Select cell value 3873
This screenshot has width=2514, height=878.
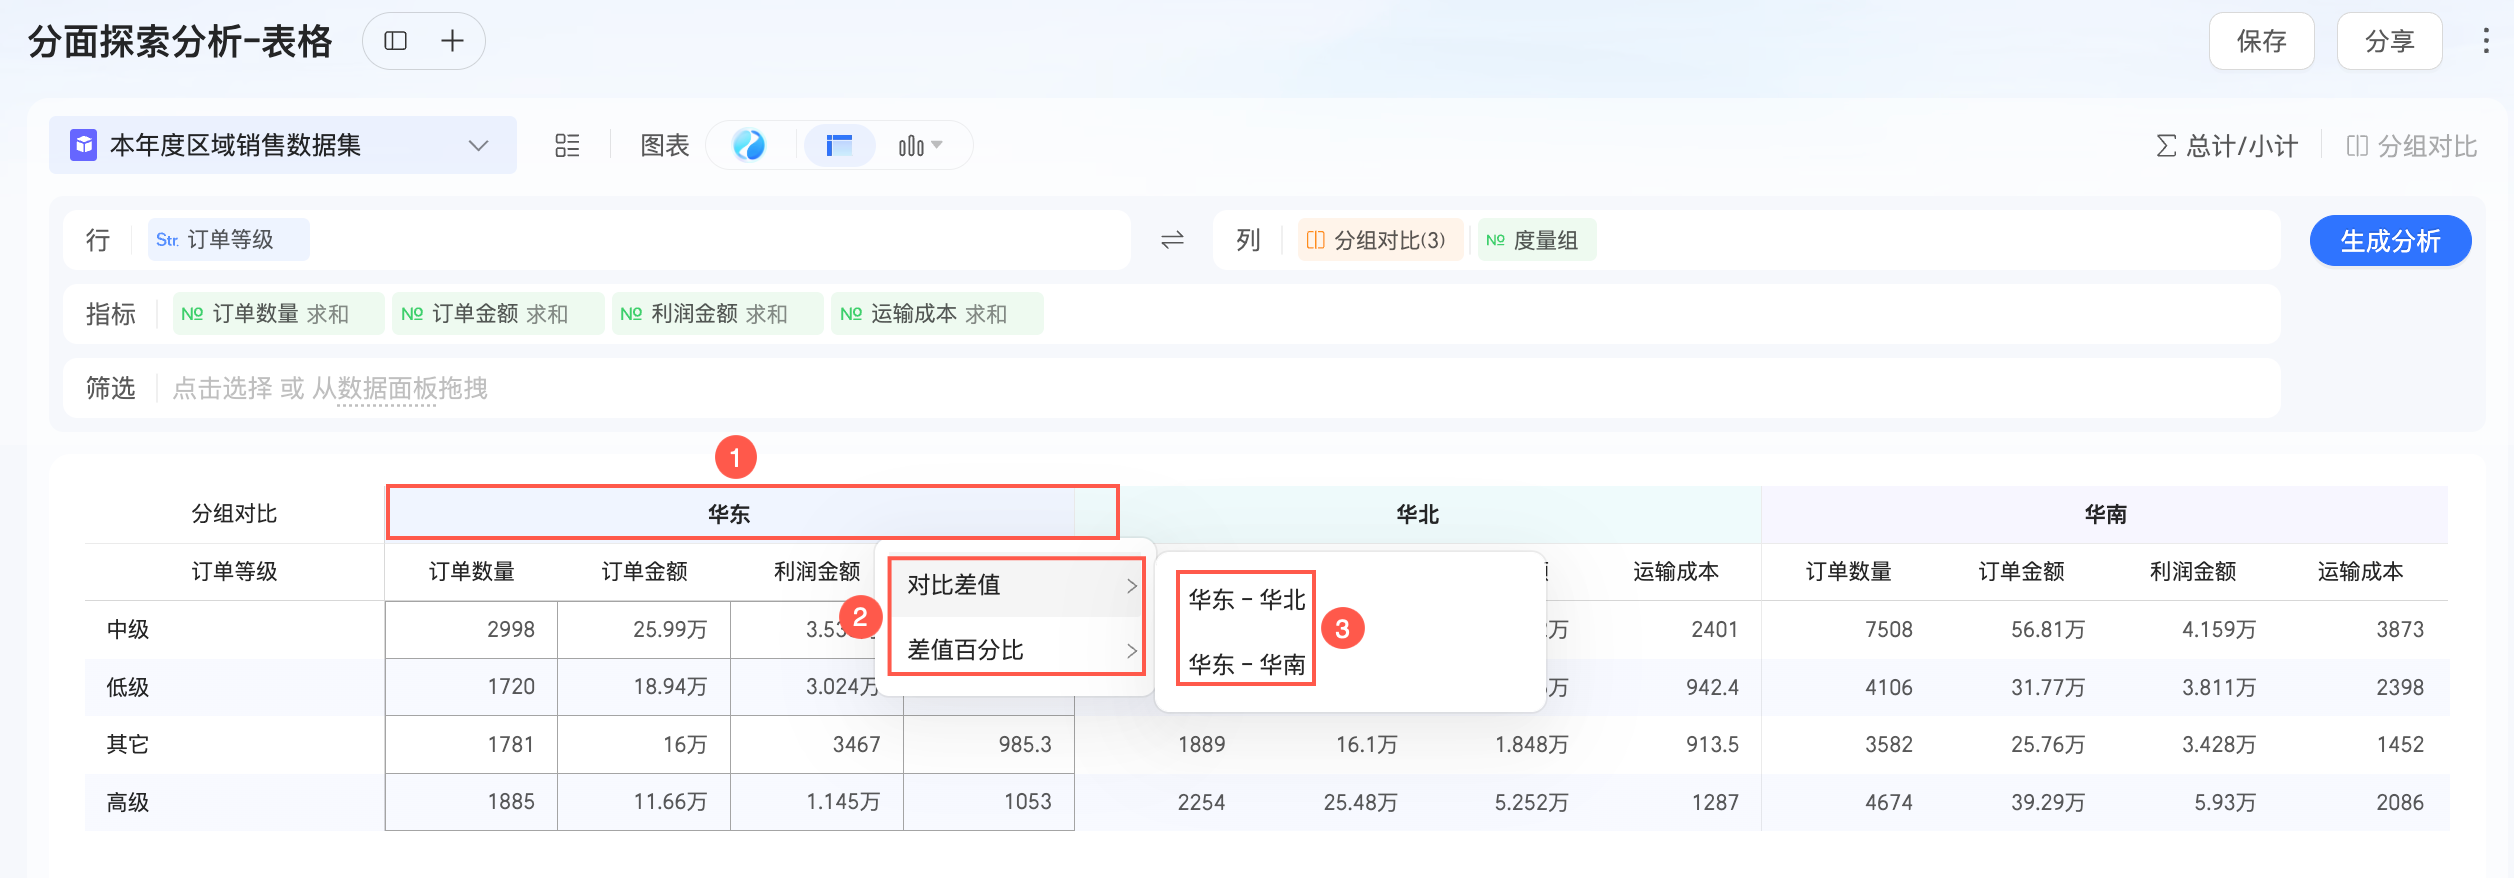pyautogui.click(x=2400, y=630)
